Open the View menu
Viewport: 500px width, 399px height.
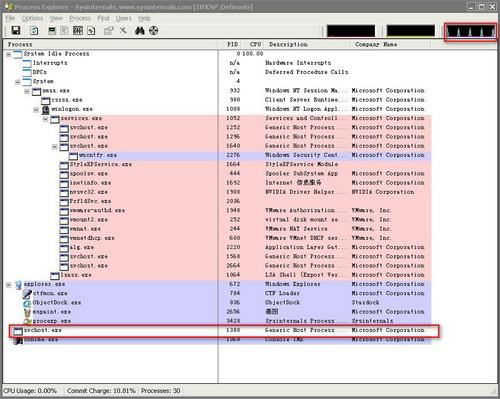click(x=56, y=18)
